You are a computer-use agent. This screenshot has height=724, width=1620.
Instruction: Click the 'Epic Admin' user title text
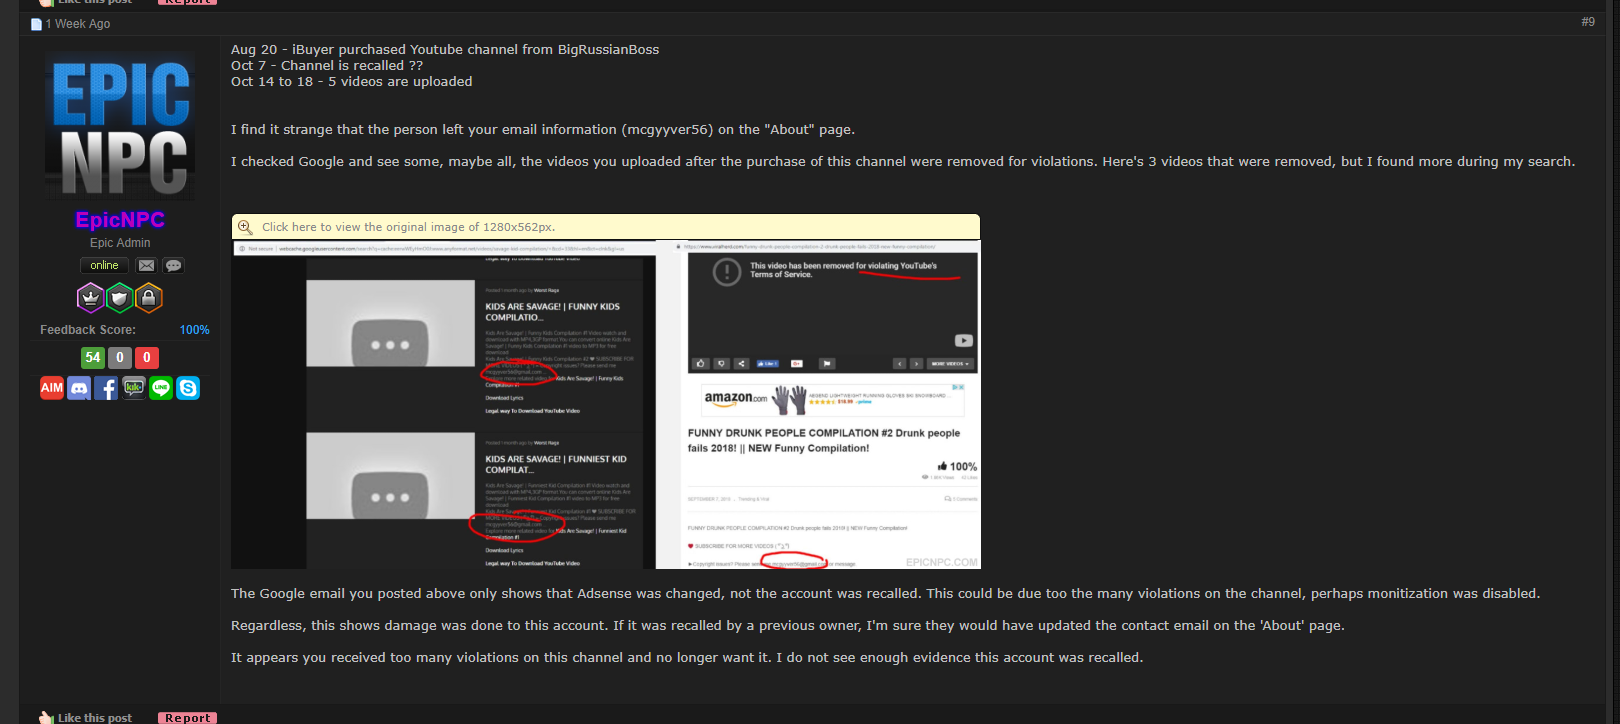coord(120,243)
